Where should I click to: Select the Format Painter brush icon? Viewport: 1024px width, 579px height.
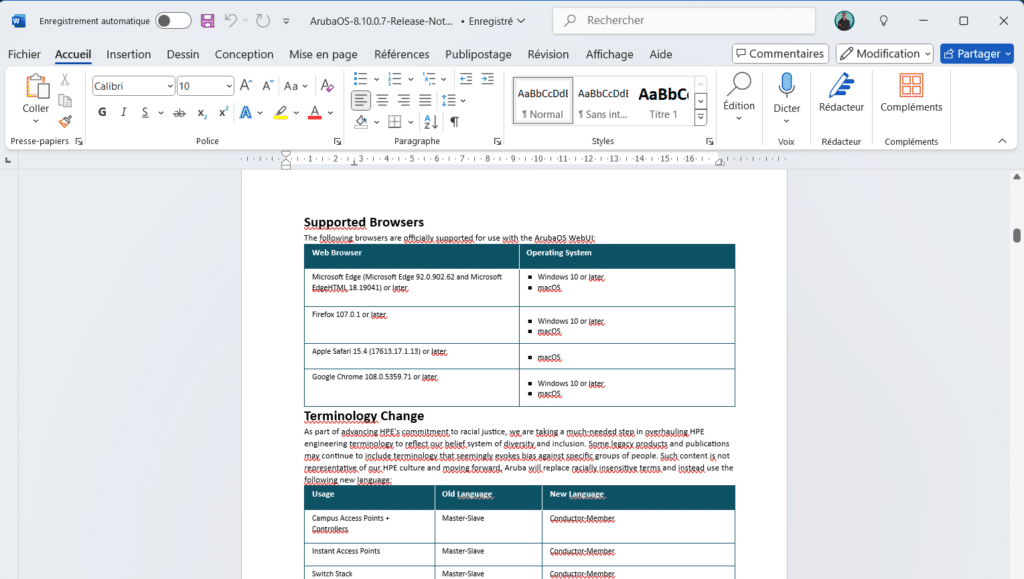coord(65,121)
